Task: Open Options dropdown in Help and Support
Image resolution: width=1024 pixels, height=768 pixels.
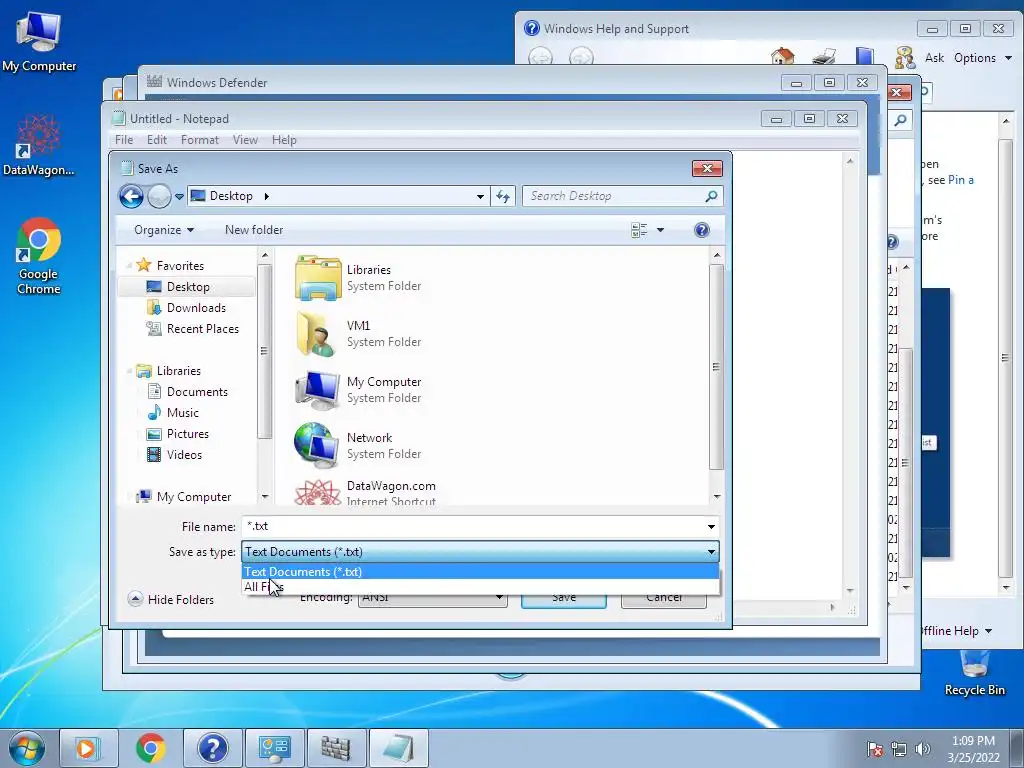Action: pyautogui.click(x=982, y=57)
